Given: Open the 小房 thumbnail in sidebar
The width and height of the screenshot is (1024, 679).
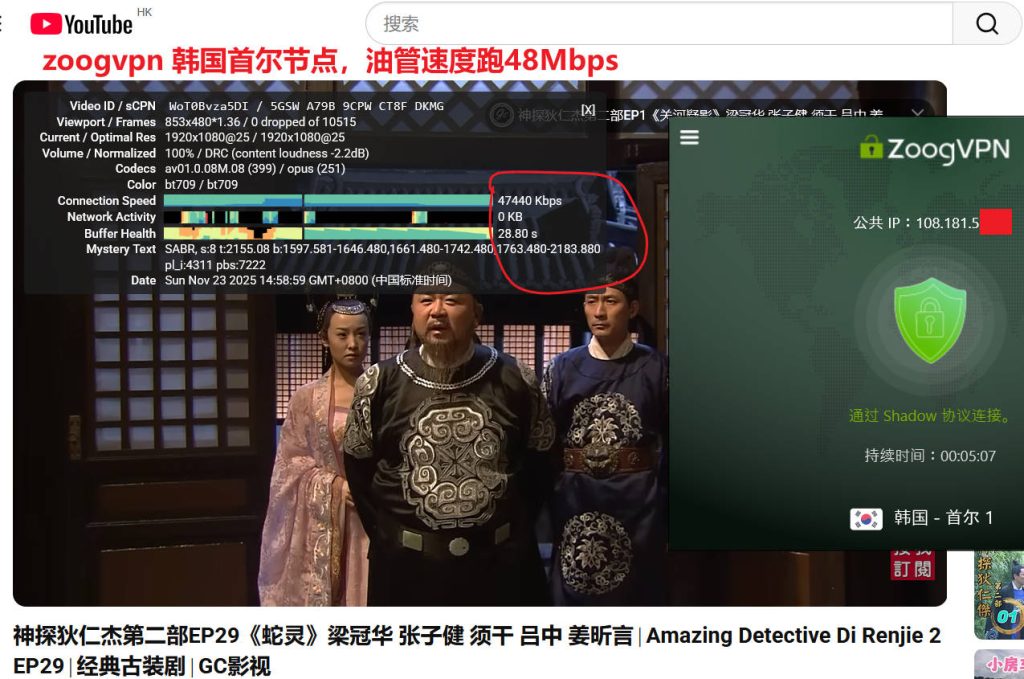Looking at the screenshot, I should coord(1000,664).
